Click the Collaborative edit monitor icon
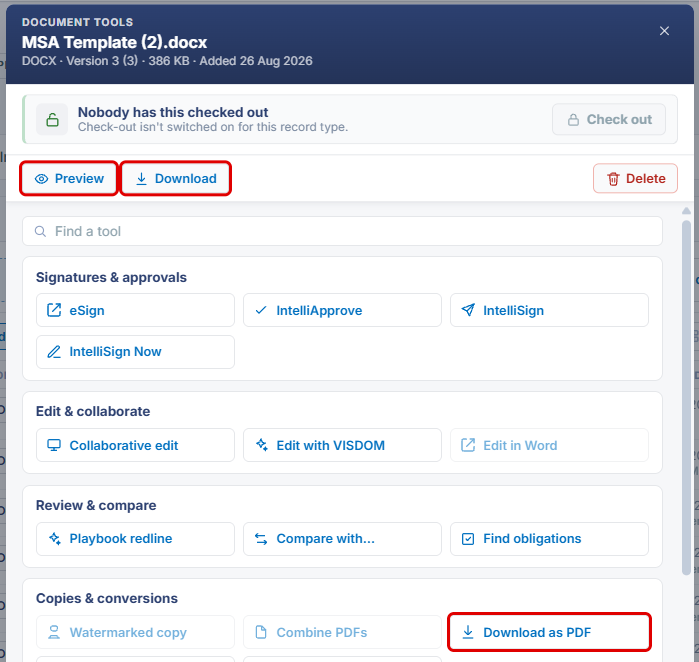 click(54, 445)
